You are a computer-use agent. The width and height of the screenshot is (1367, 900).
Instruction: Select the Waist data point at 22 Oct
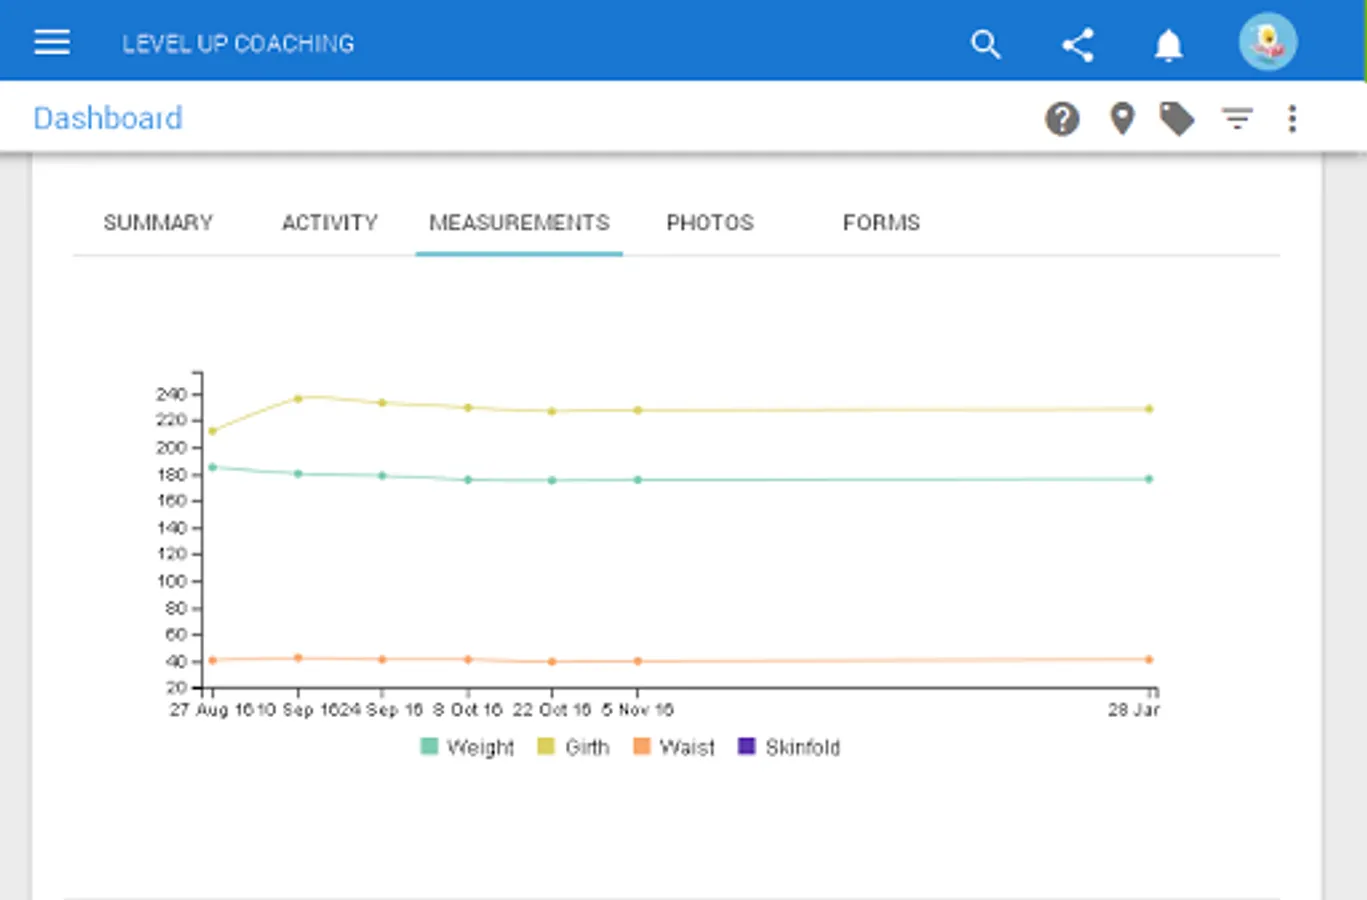pyautogui.click(x=552, y=662)
